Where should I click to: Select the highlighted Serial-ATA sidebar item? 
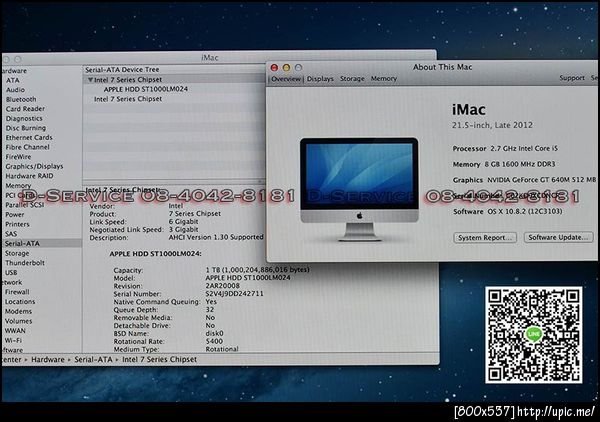41,243
